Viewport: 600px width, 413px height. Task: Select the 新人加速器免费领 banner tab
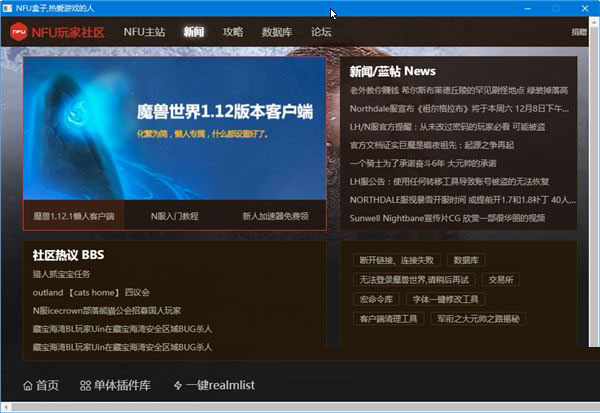[276, 216]
